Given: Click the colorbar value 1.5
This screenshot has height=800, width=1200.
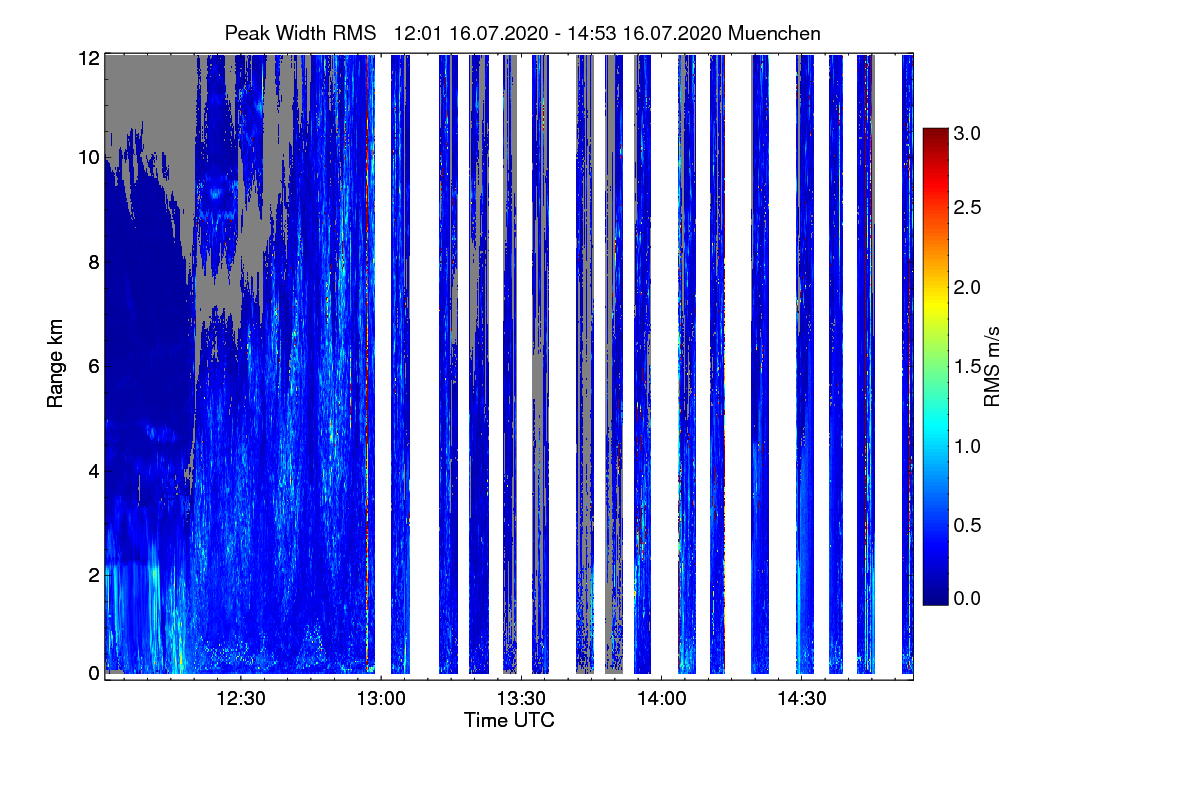Looking at the screenshot, I should 966,367.
